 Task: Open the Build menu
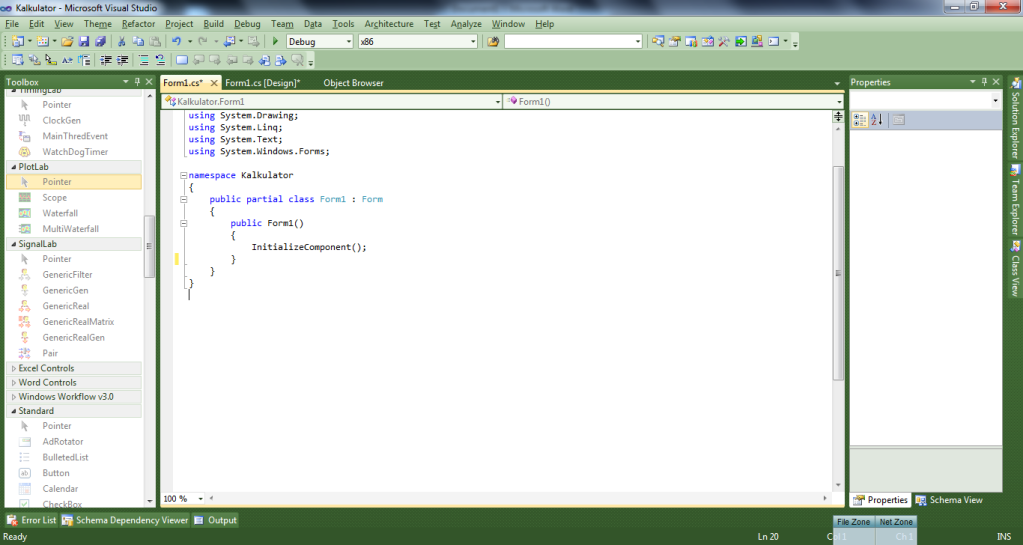click(213, 23)
